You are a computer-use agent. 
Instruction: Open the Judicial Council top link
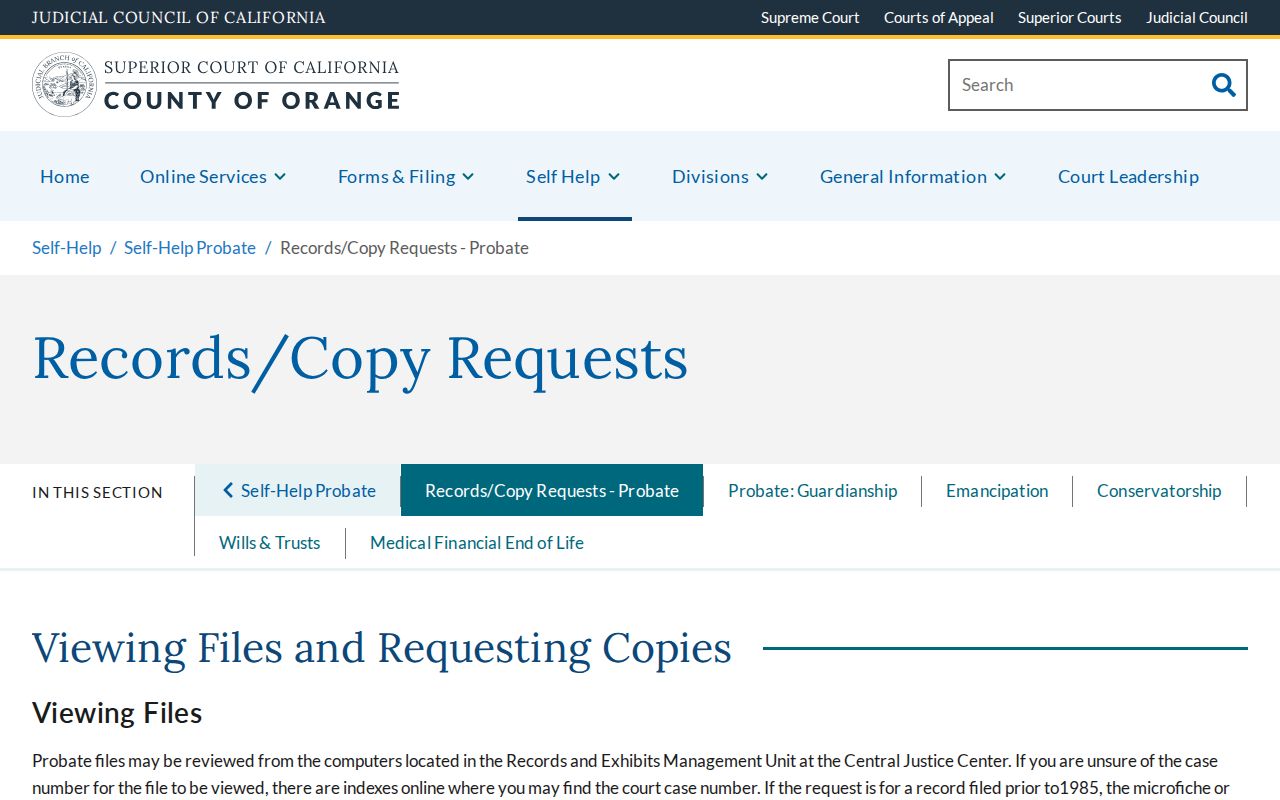tap(1197, 17)
